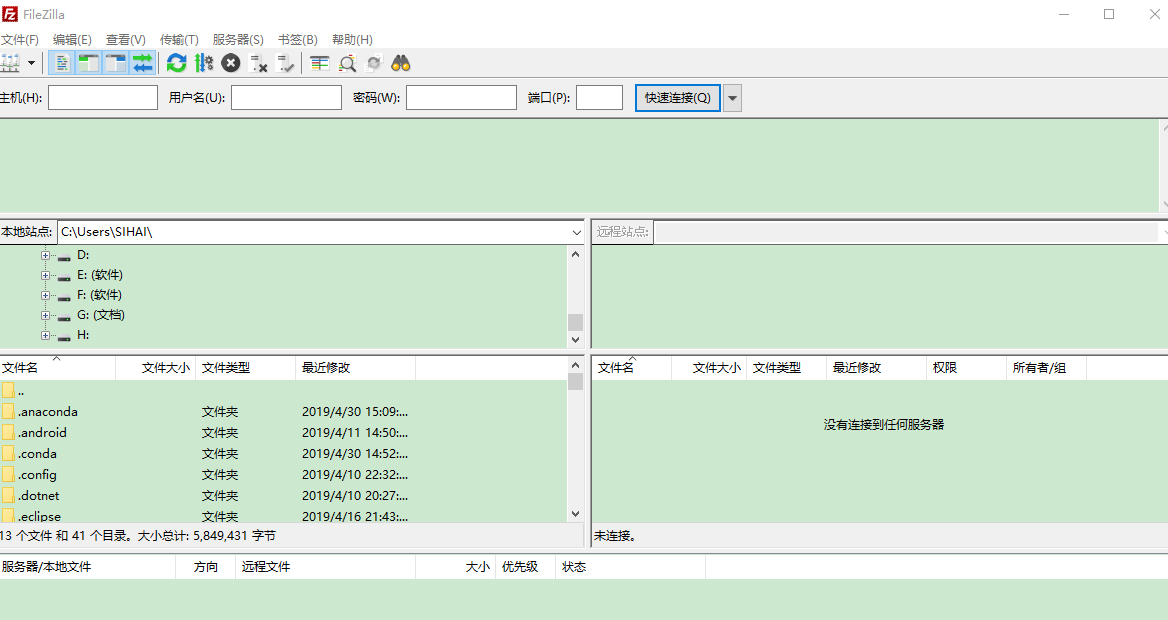Click the scroll thumb in local tree scrollbar
The width and height of the screenshot is (1168, 620).
point(575,322)
